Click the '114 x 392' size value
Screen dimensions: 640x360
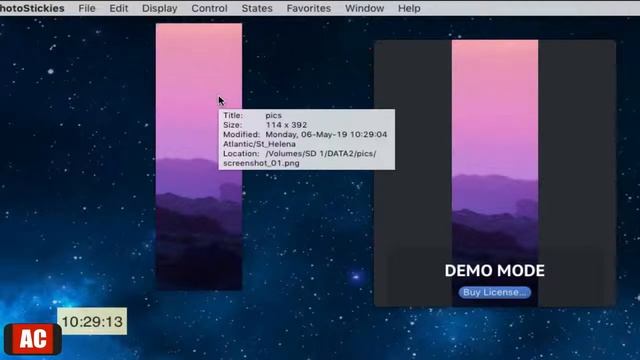coord(286,125)
